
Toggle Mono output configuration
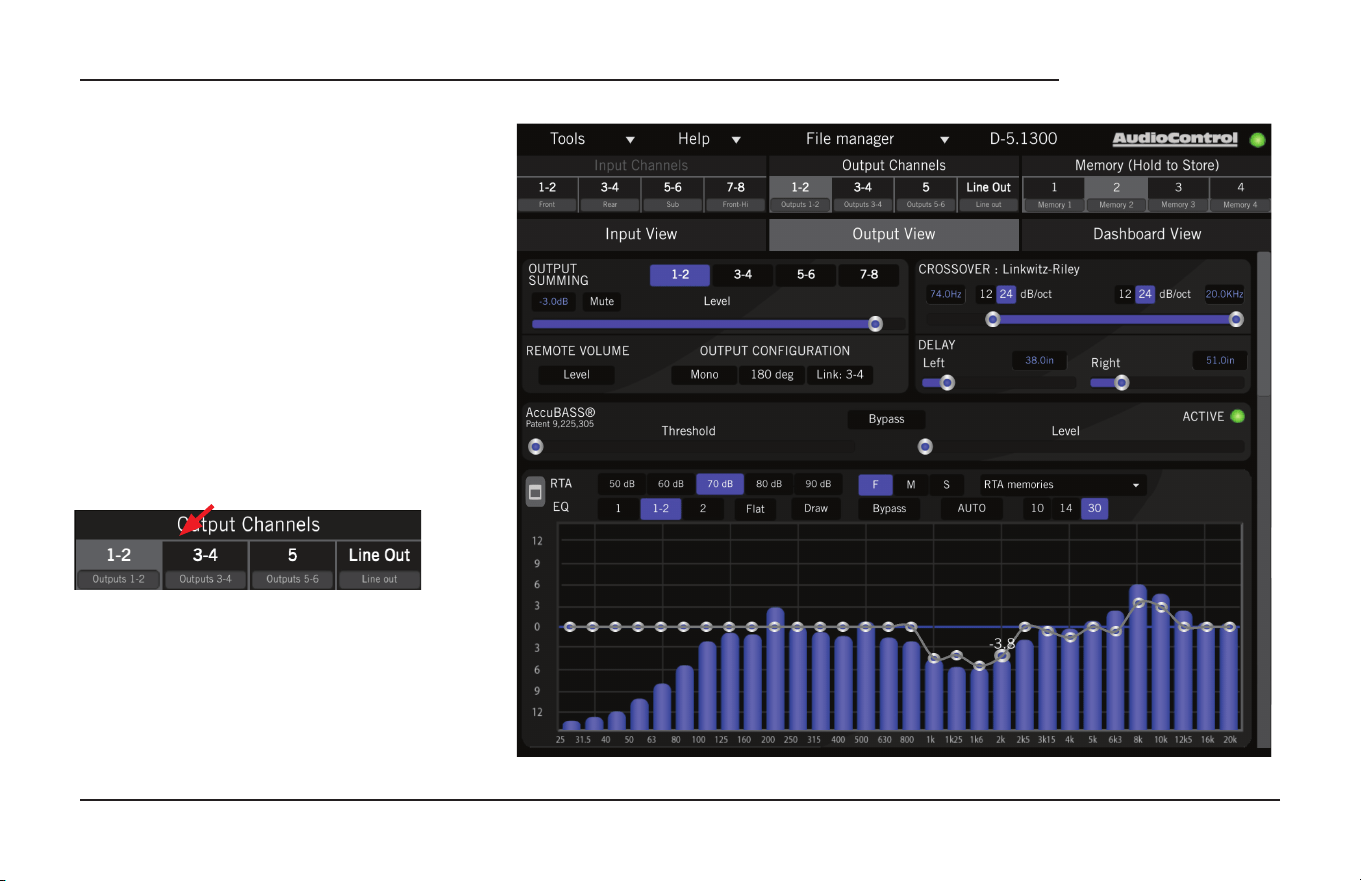click(x=704, y=375)
